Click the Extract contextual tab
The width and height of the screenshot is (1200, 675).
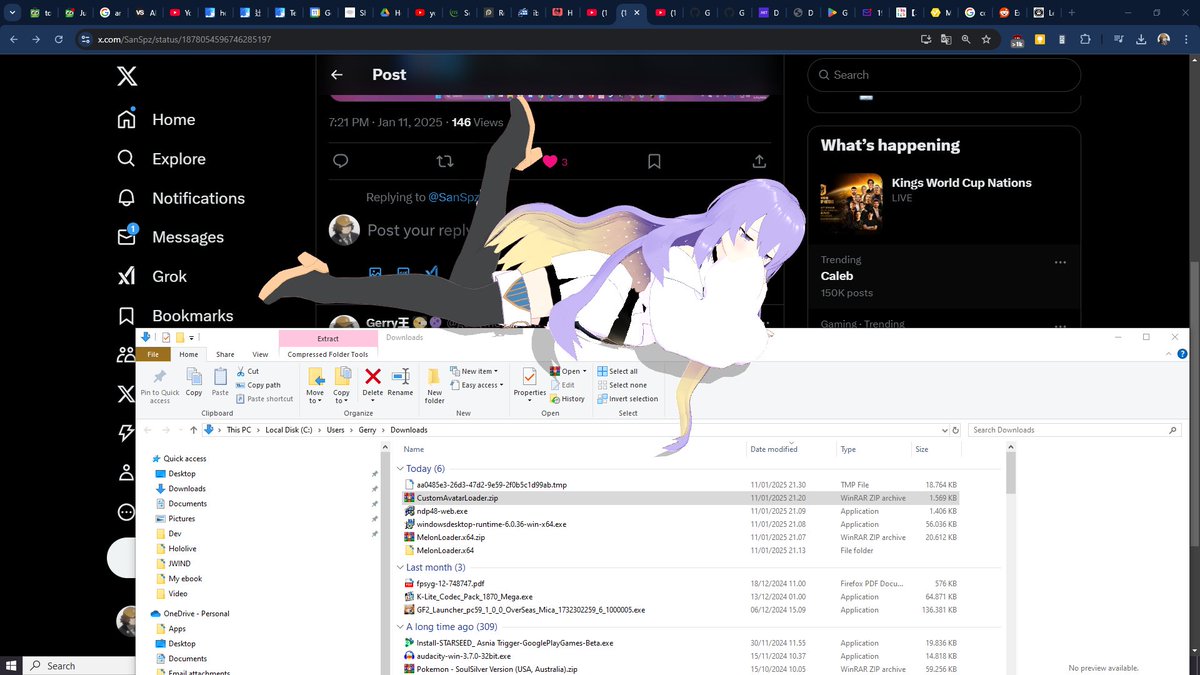coord(327,339)
